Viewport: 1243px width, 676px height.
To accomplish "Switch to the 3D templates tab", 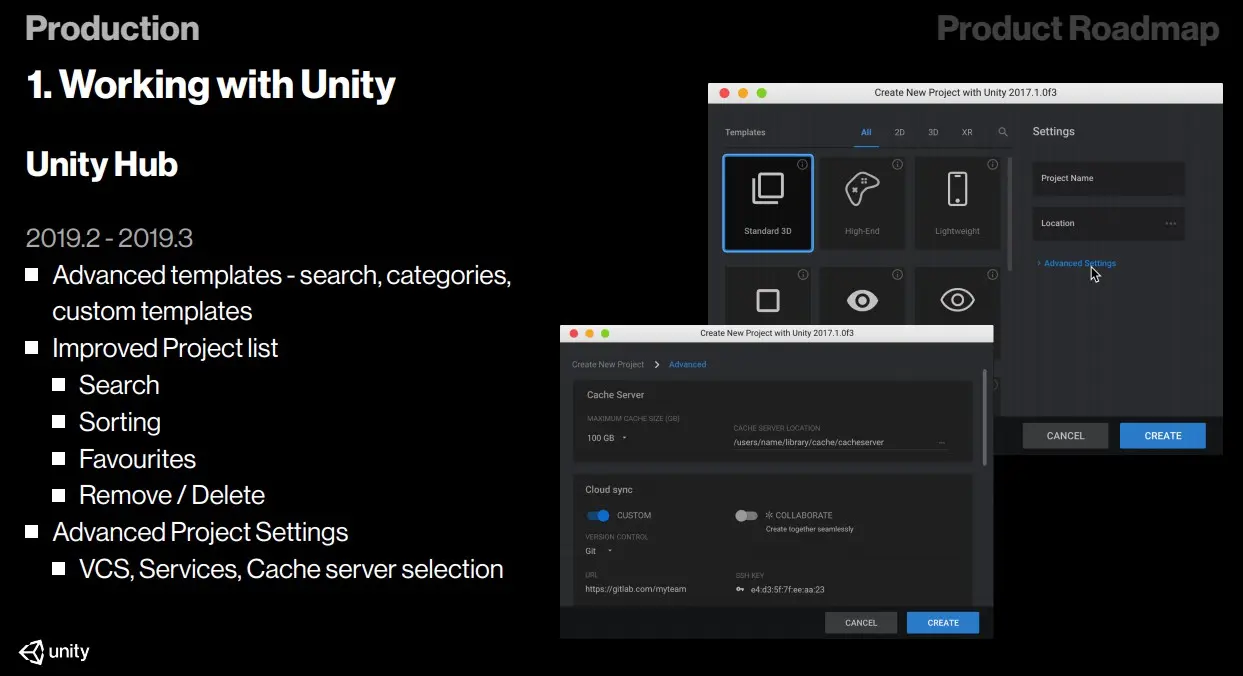I will click(933, 132).
